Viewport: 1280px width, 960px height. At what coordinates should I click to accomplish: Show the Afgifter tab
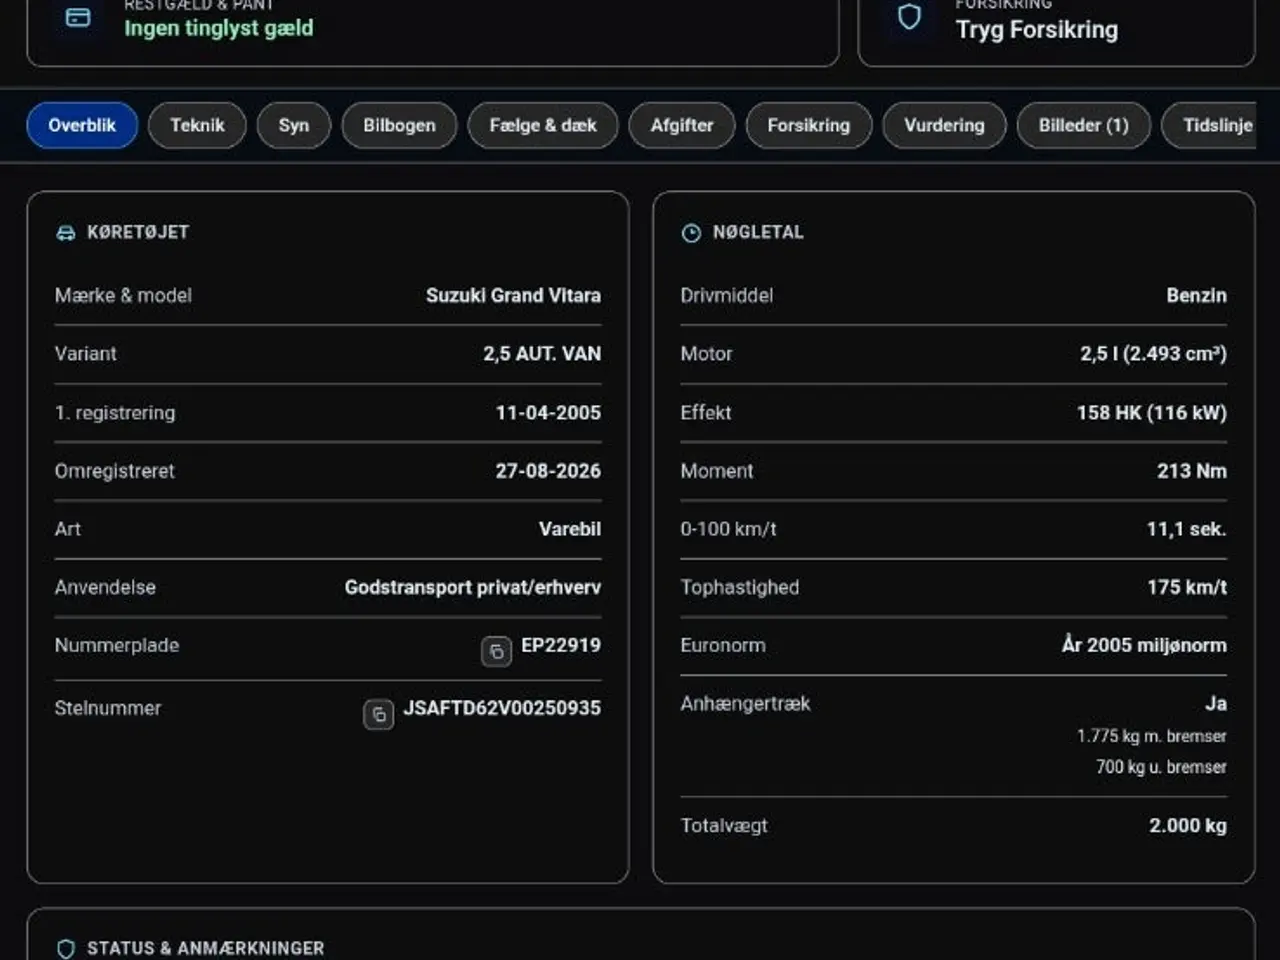[x=682, y=125]
